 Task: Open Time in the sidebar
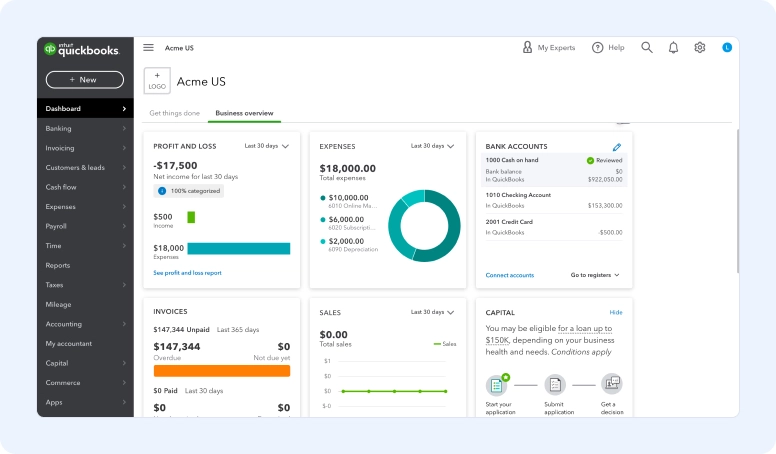tap(85, 246)
